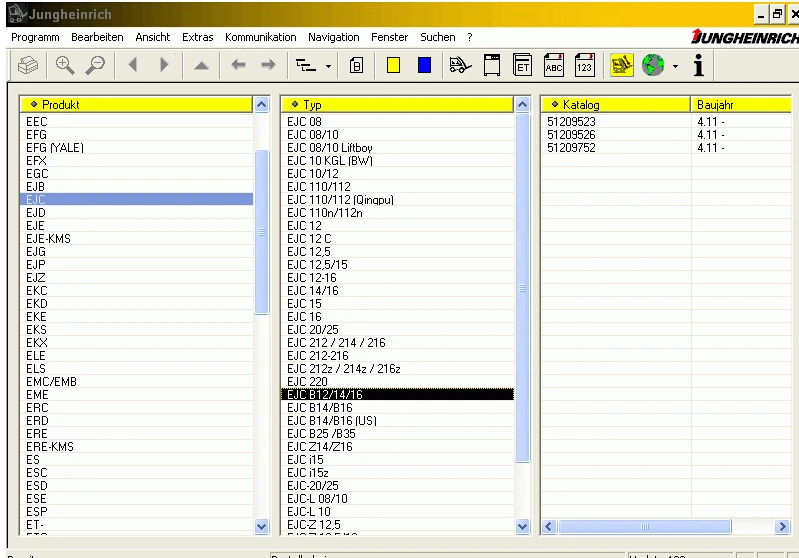Click the Produkt column sort header
This screenshot has height=558, width=799.
click(x=136, y=105)
